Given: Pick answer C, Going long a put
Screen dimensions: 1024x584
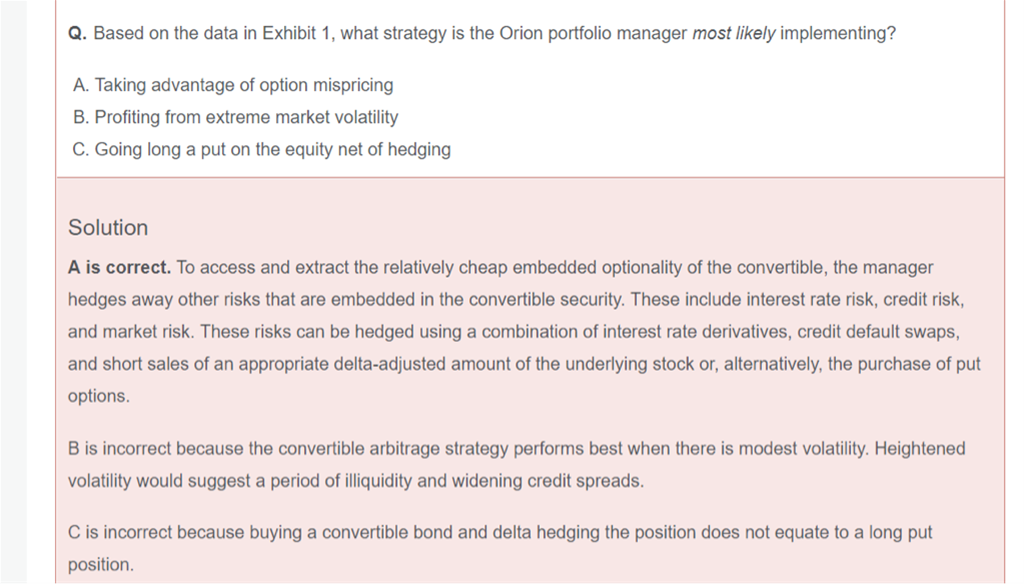Looking at the screenshot, I should click(x=262, y=149).
